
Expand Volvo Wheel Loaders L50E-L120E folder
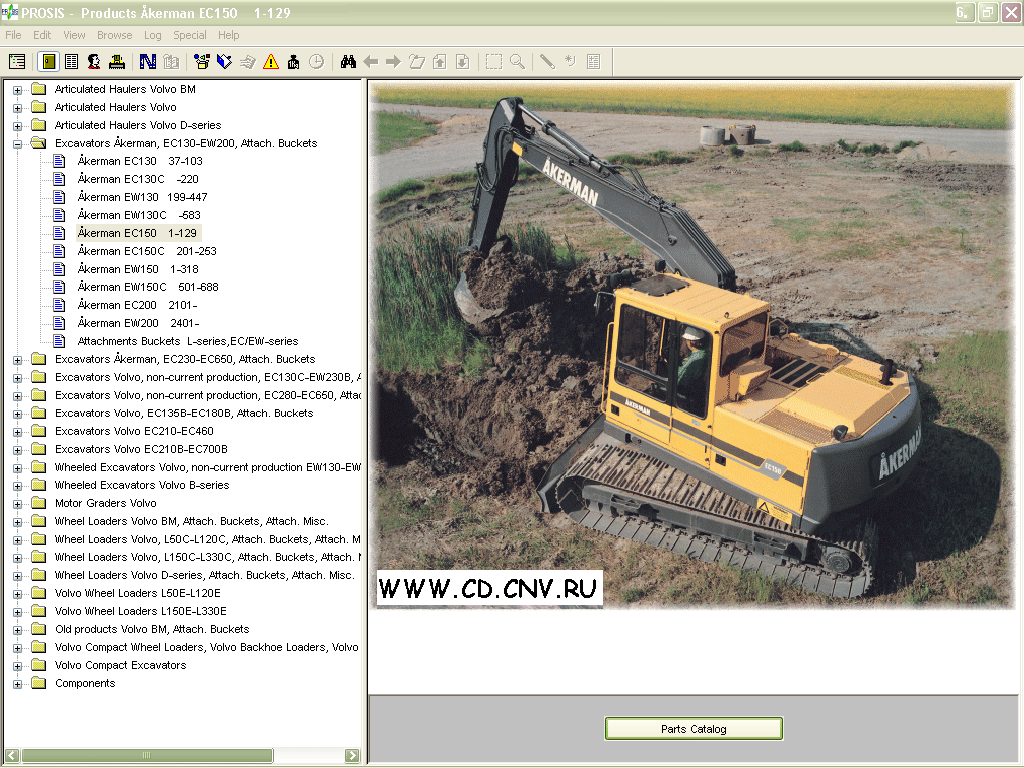[18, 594]
